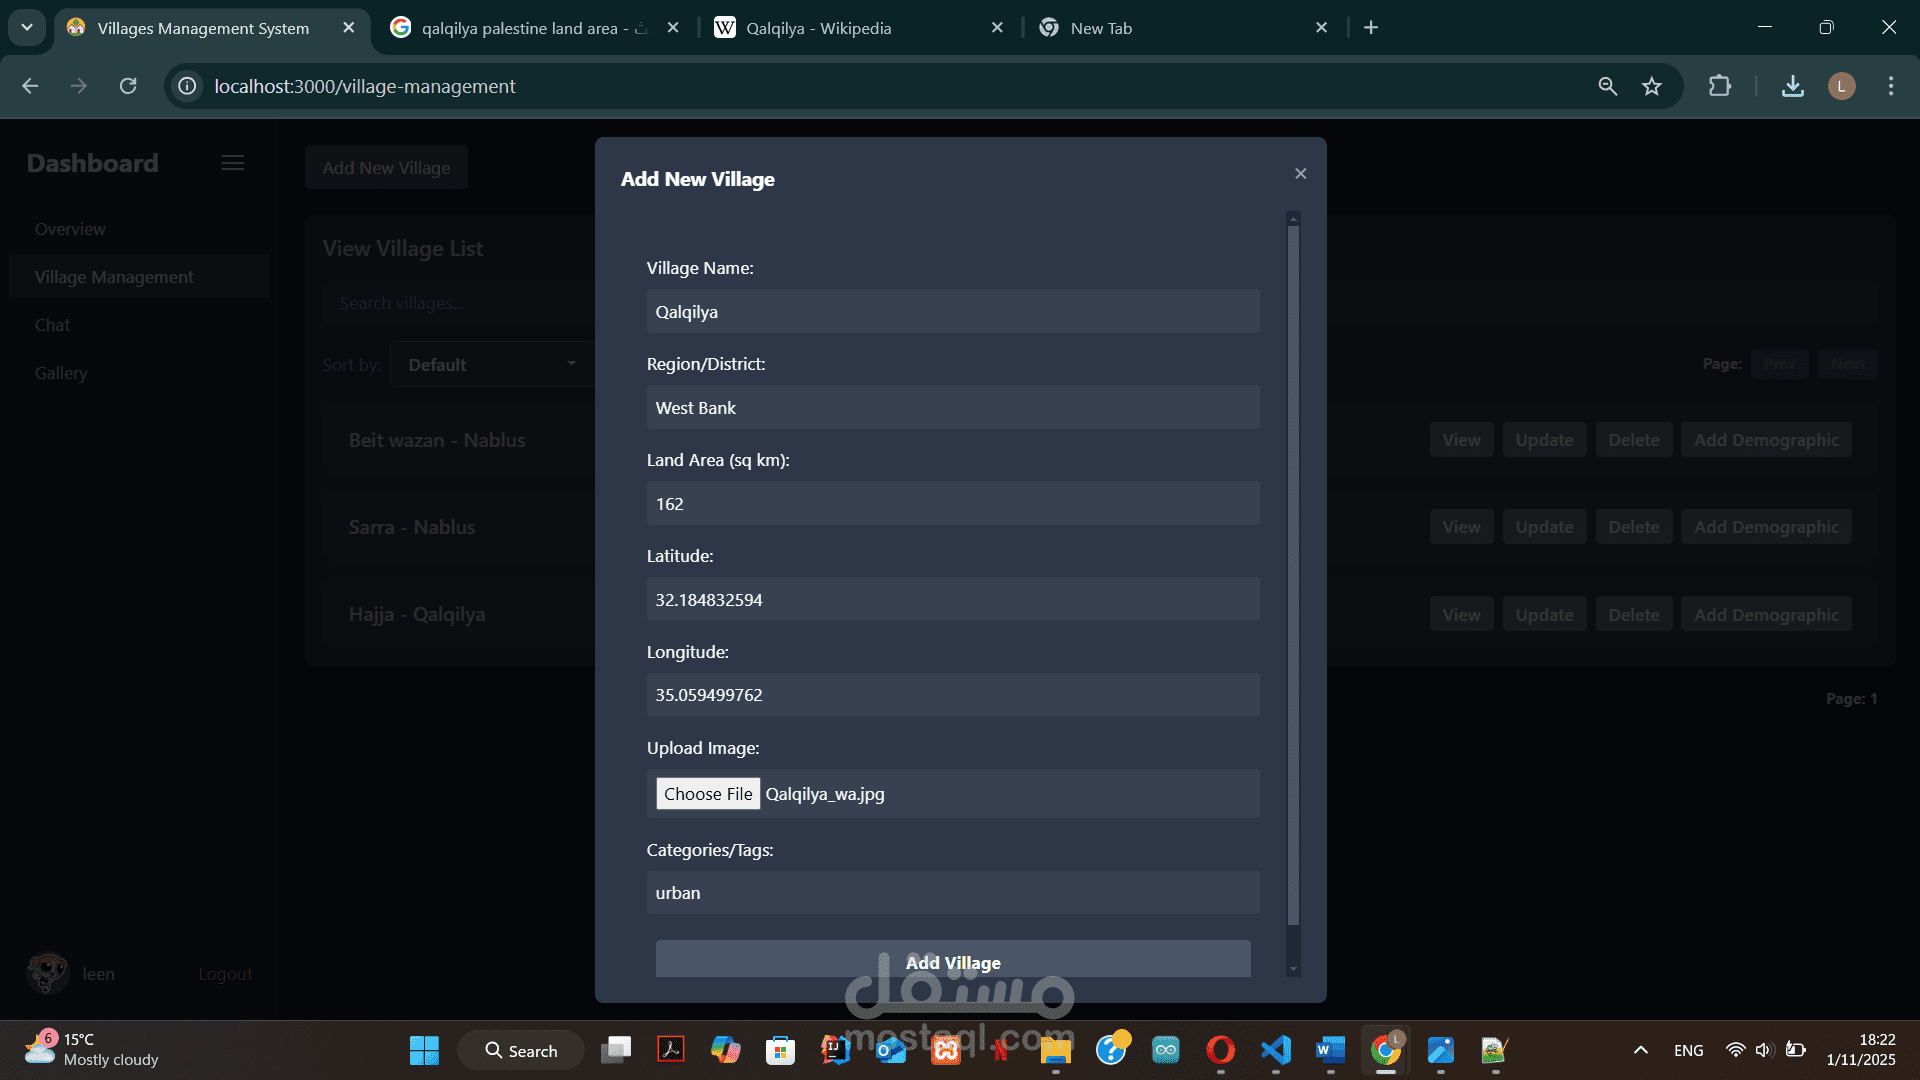Screen dimensions: 1920x1080
Task: Click the modal scrollbar down arrow
Action: click(x=1293, y=969)
